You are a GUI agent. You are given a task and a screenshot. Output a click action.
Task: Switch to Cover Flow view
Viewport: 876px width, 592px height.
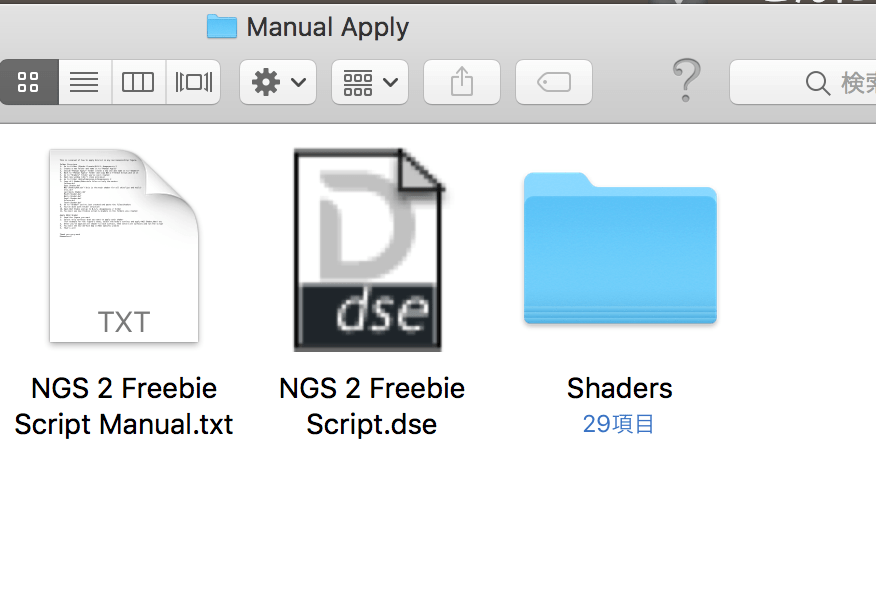[193, 82]
